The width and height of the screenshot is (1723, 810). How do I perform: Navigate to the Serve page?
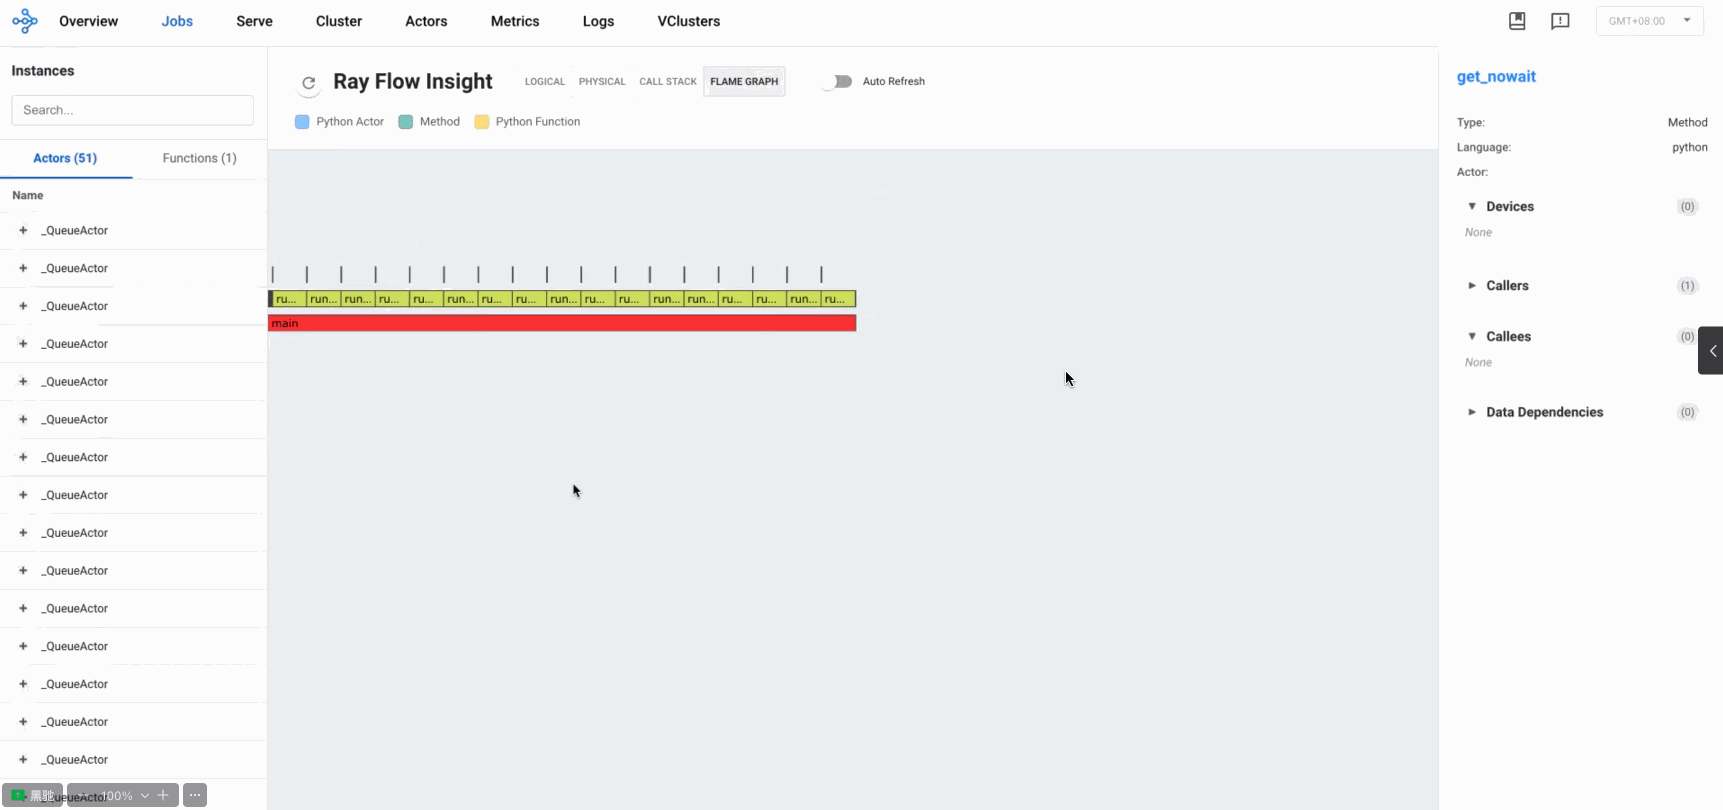point(254,21)
